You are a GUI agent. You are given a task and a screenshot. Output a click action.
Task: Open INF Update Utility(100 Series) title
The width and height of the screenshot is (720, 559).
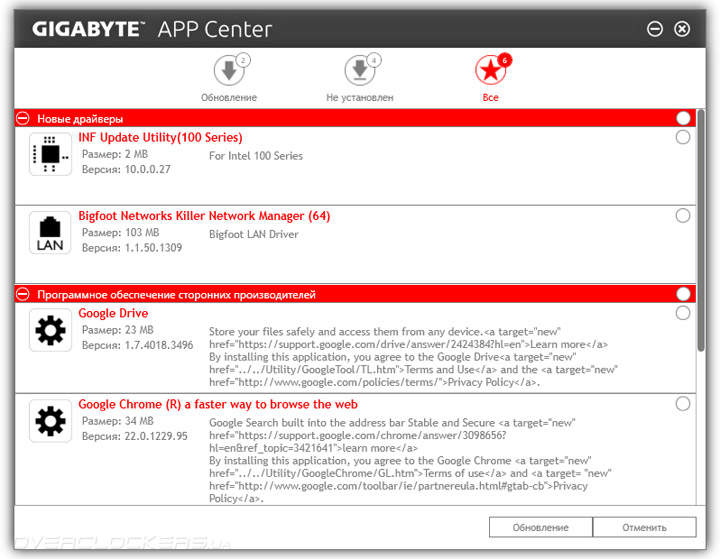coord(160,137)
